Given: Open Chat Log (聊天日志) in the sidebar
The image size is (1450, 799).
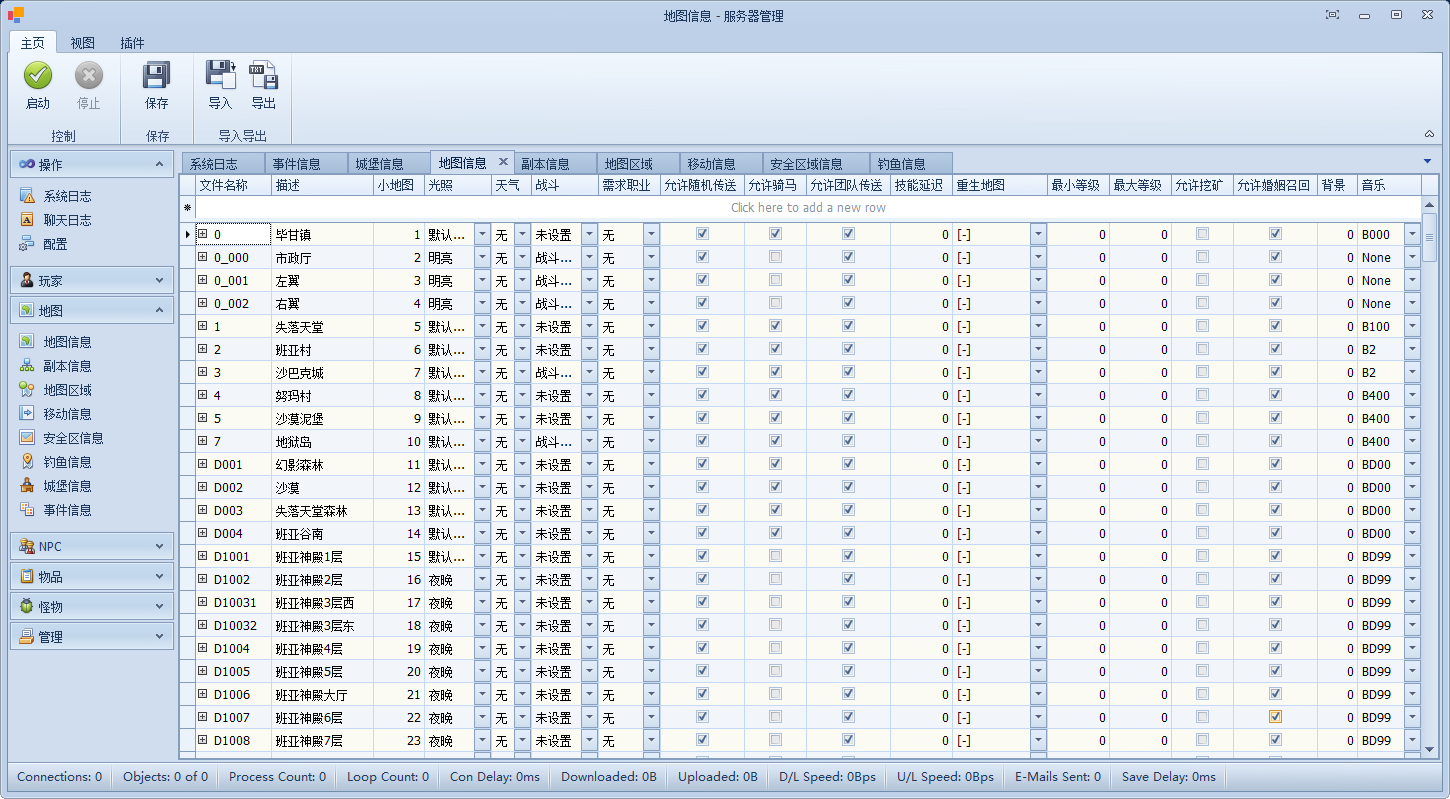Looking at the screenshot, I should click(67, 220).
